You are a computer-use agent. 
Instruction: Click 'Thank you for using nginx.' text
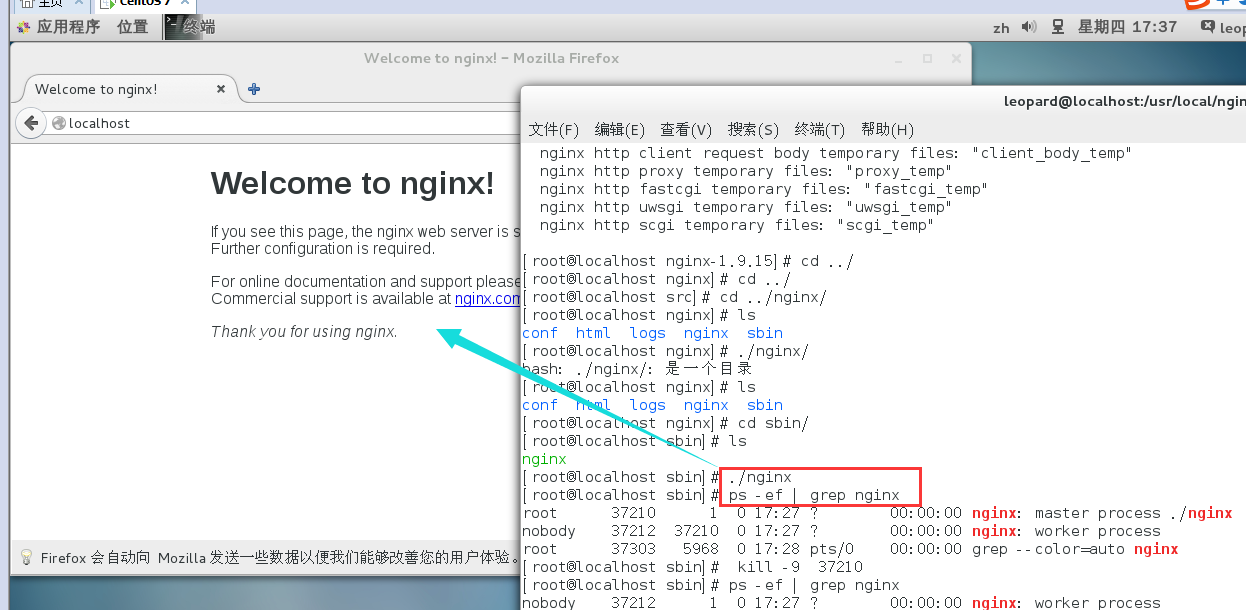pos(304,331)
